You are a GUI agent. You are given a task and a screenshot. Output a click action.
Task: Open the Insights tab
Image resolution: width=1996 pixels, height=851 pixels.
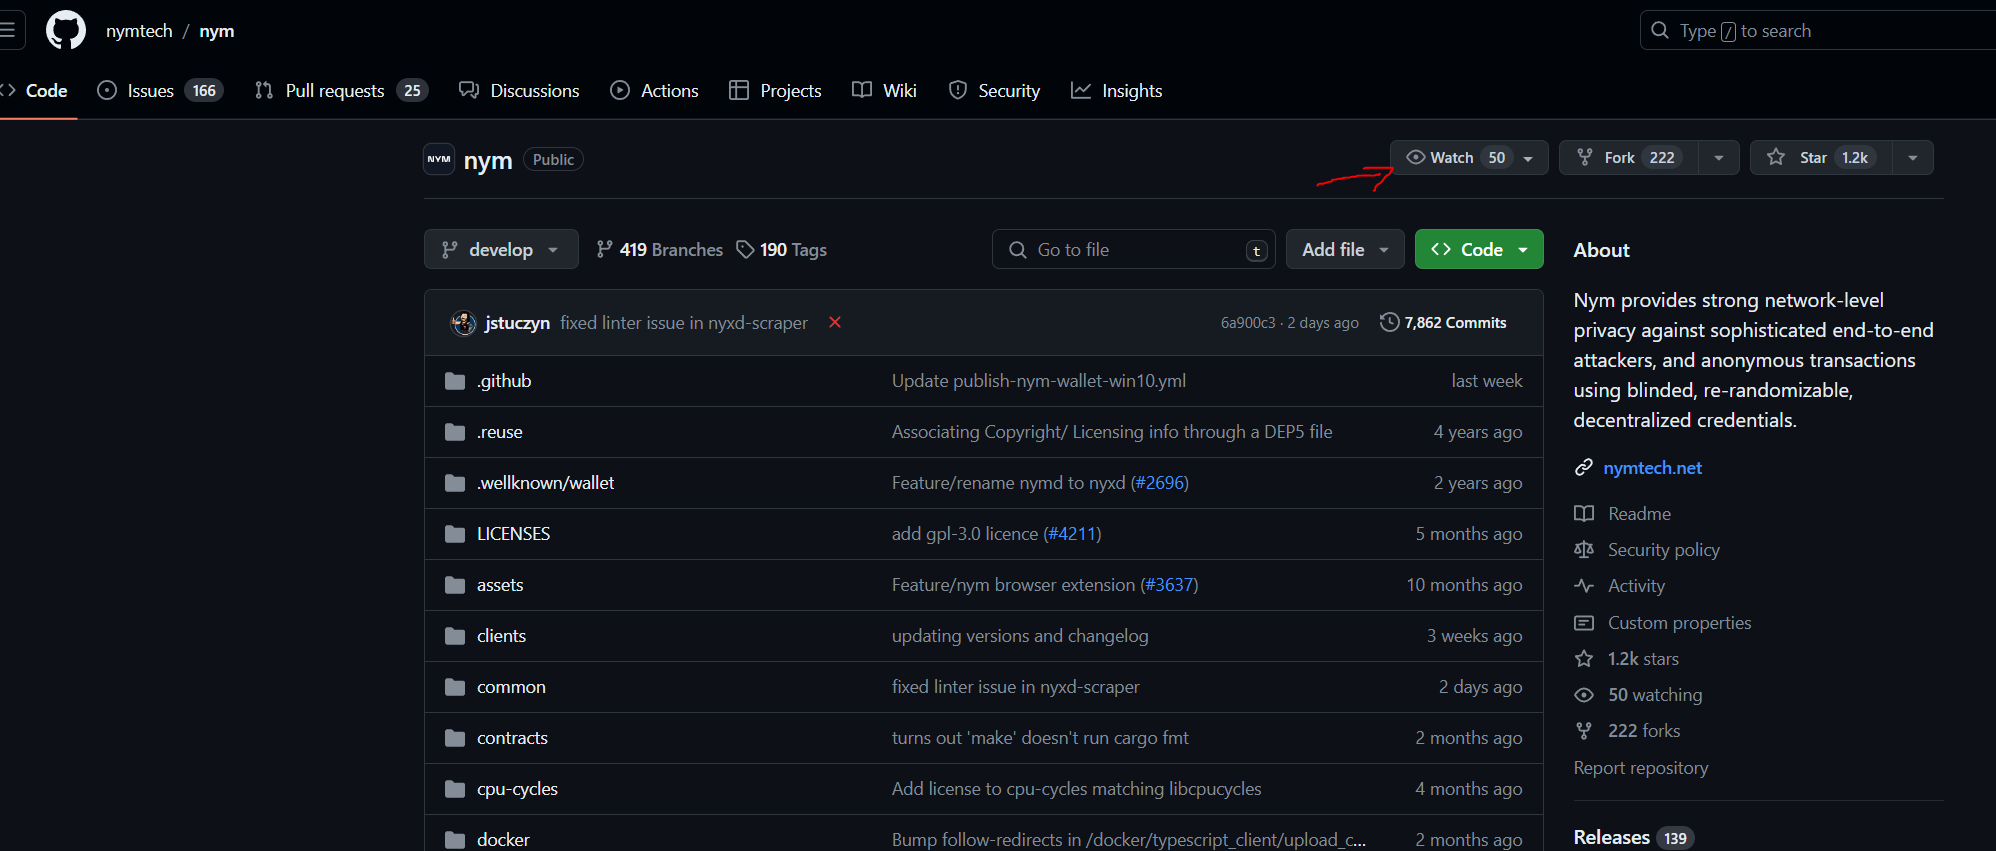(x=1116, y=90)
